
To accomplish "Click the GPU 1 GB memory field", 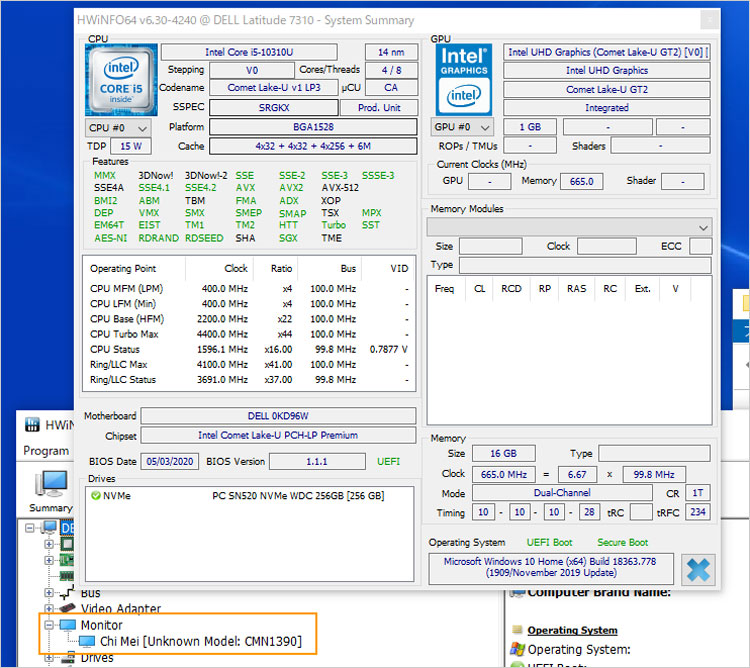I will 530,127.
